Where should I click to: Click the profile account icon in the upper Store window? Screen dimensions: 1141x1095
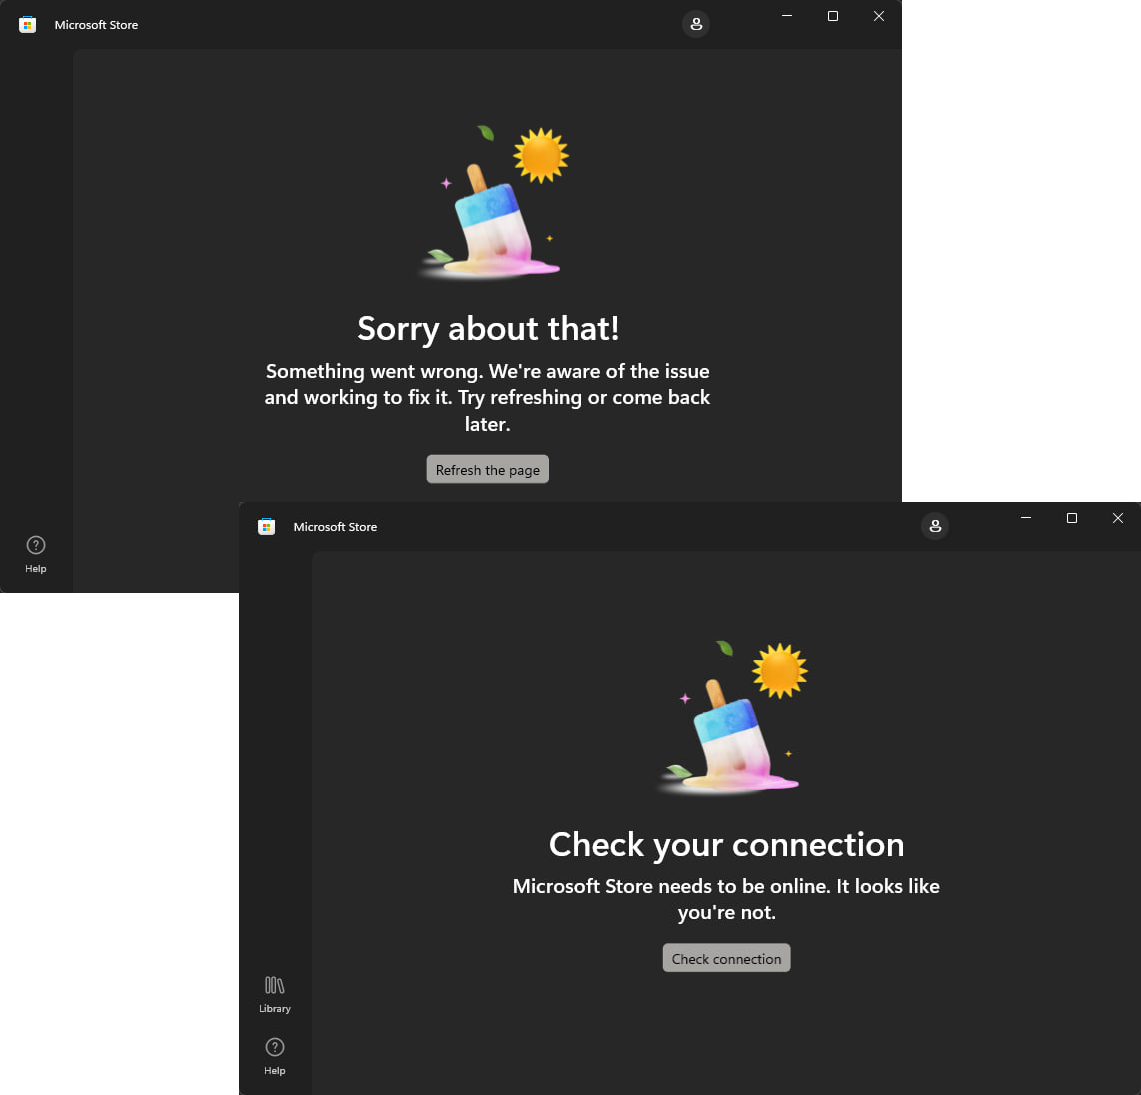click(696, 24)
